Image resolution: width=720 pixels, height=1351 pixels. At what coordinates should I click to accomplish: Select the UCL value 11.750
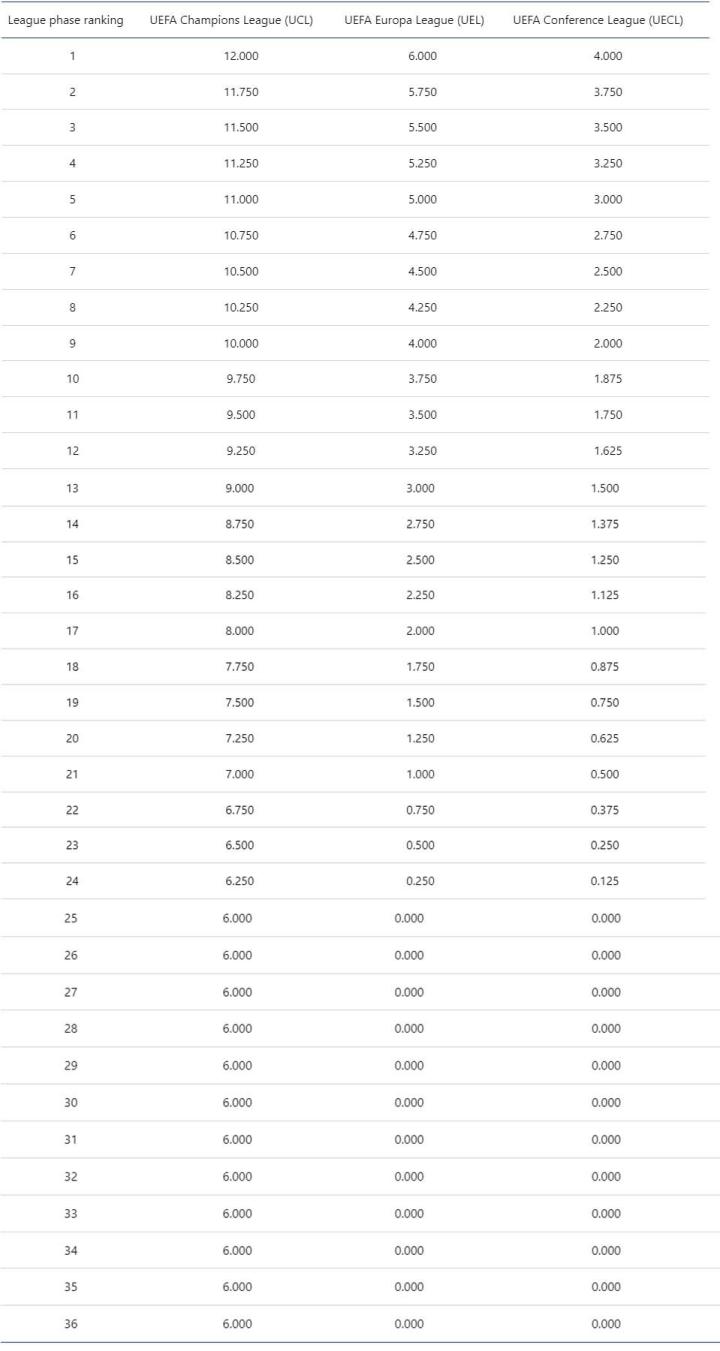click(241, 92)
